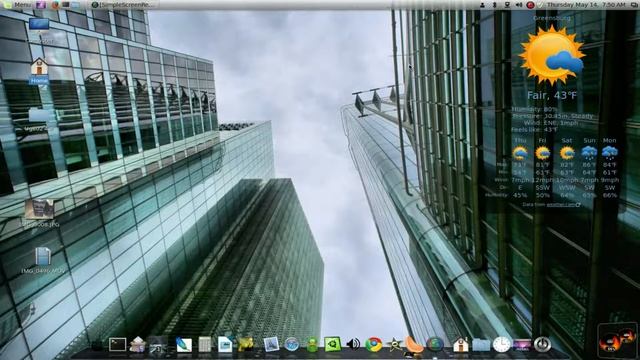Image resolution: width=640 pixels, height=360 pixels.
Task: Open the files launcher in top panel
Action: click(x=76, y=5)
